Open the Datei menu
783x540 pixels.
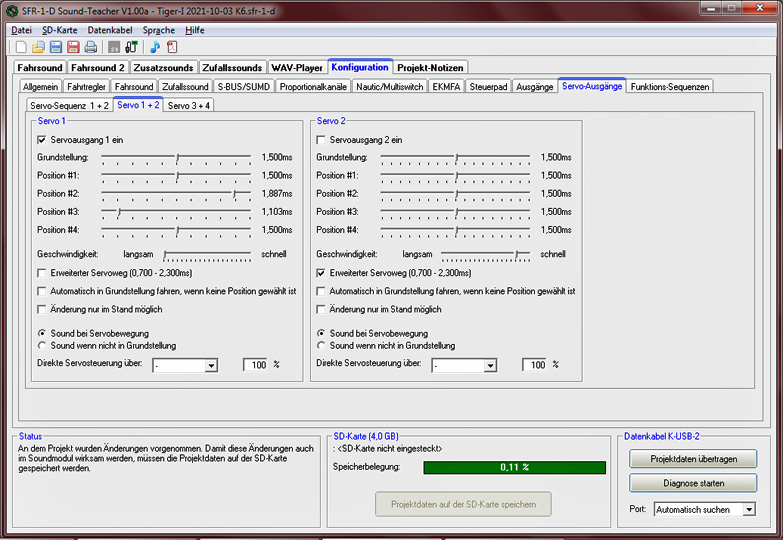21,30
